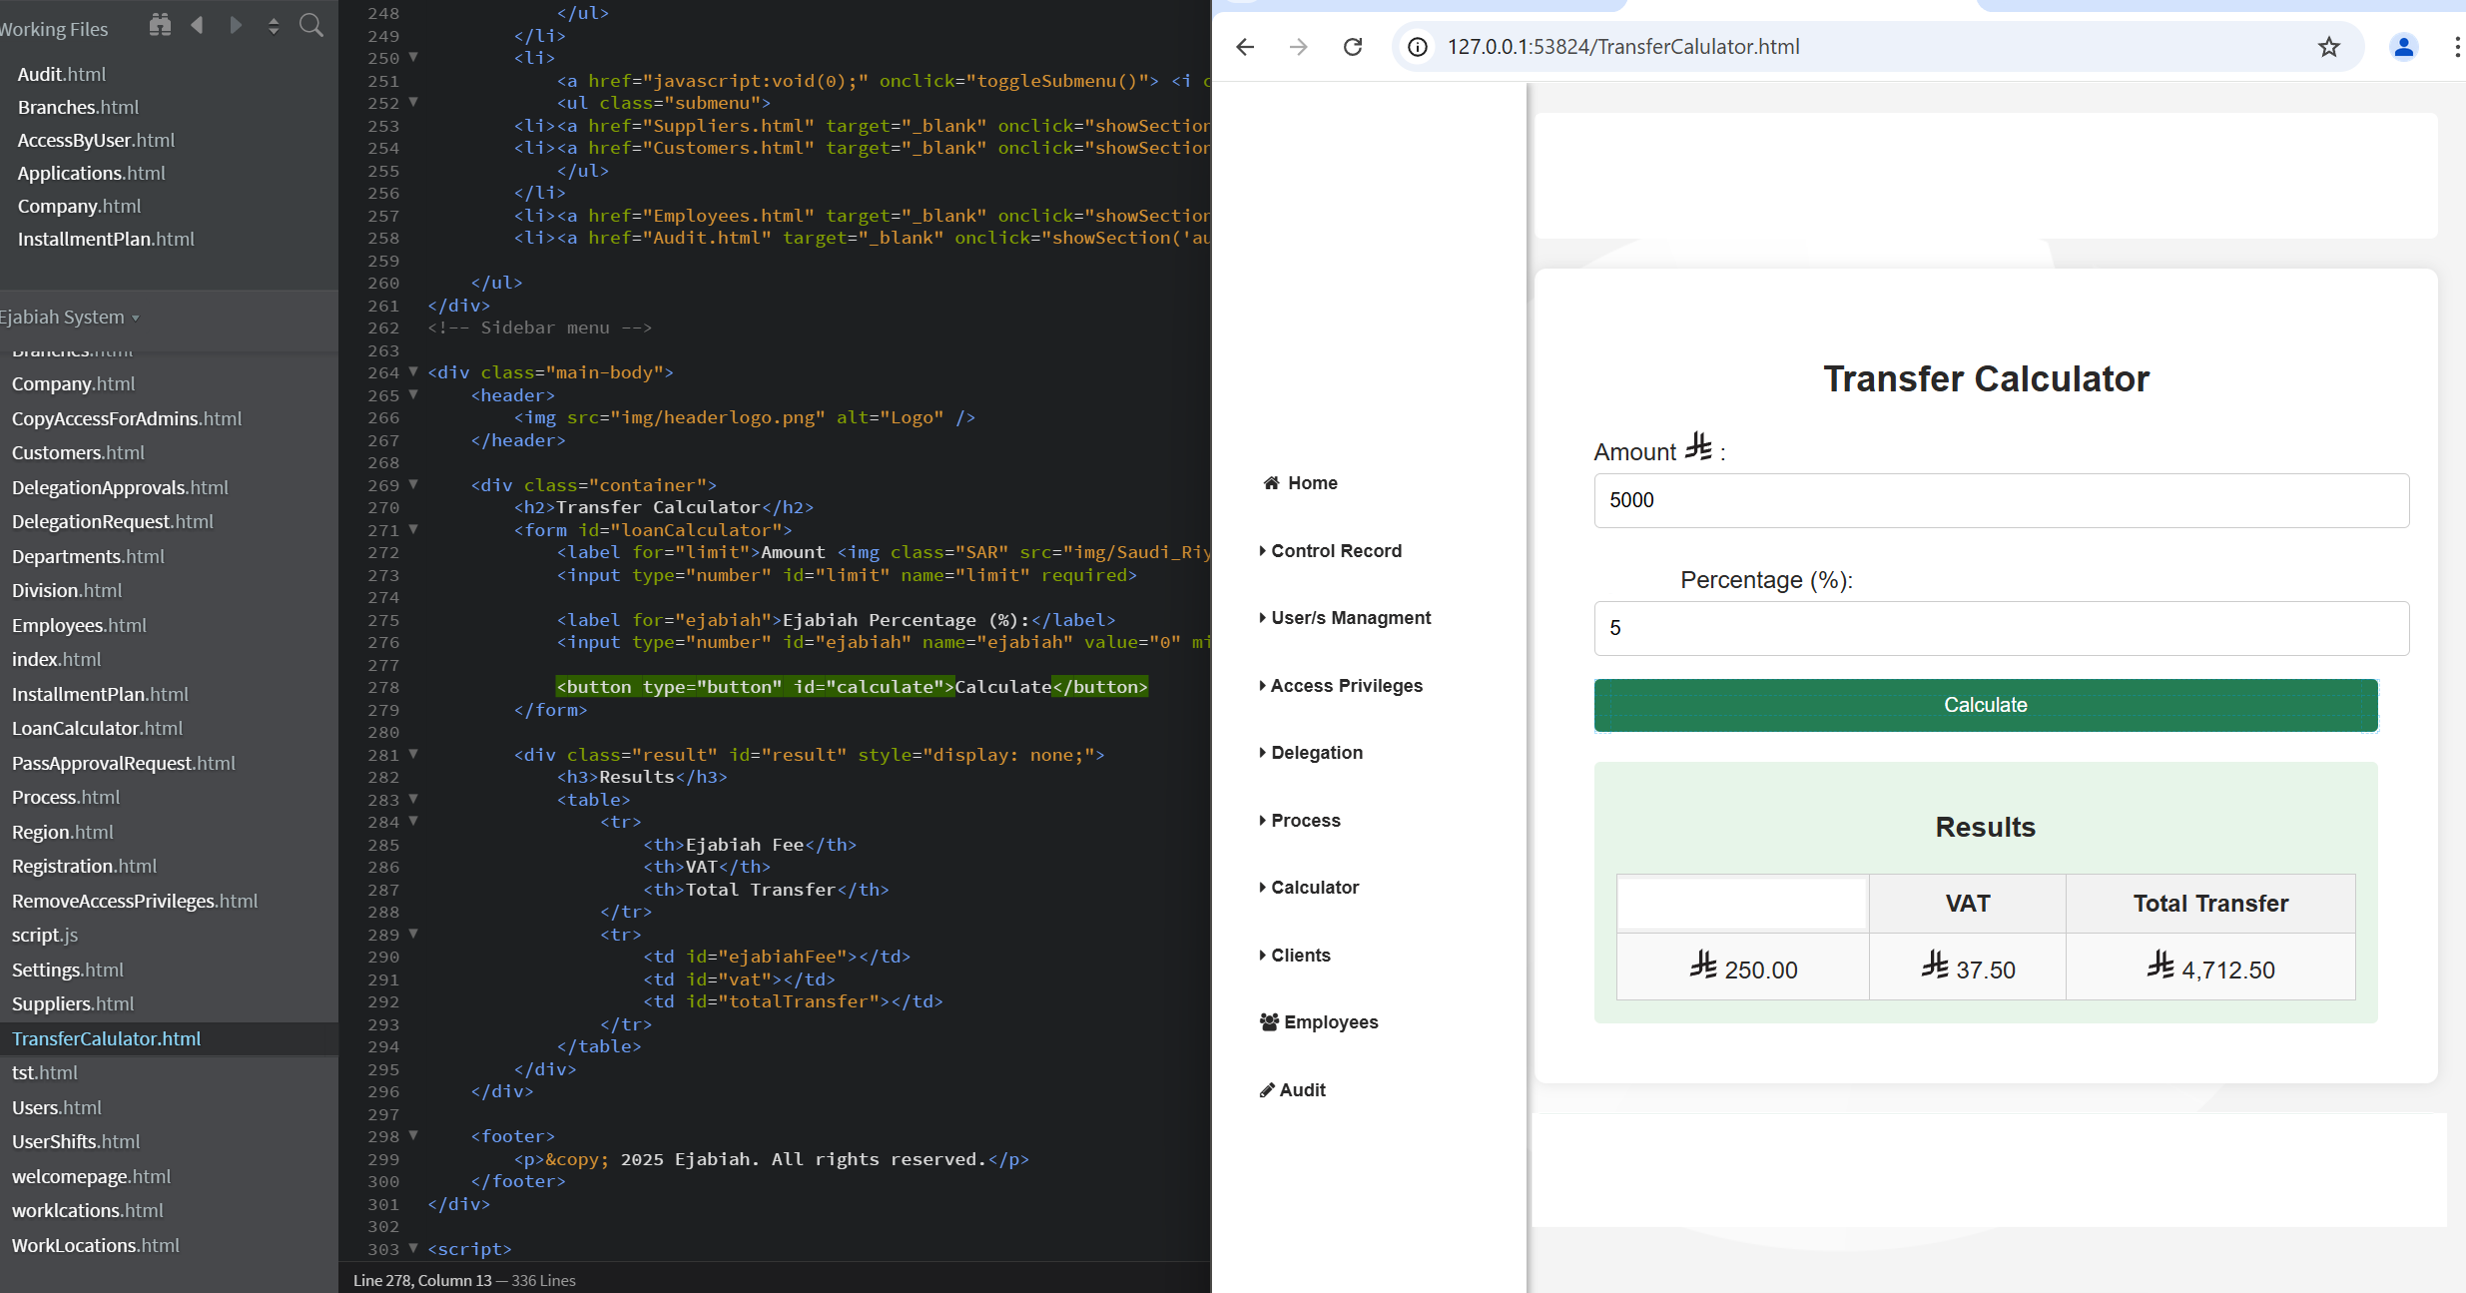Screen dimensions: 2466x1293
Task: Click the editor's forward navigation arrow
Action: [237, 25]
